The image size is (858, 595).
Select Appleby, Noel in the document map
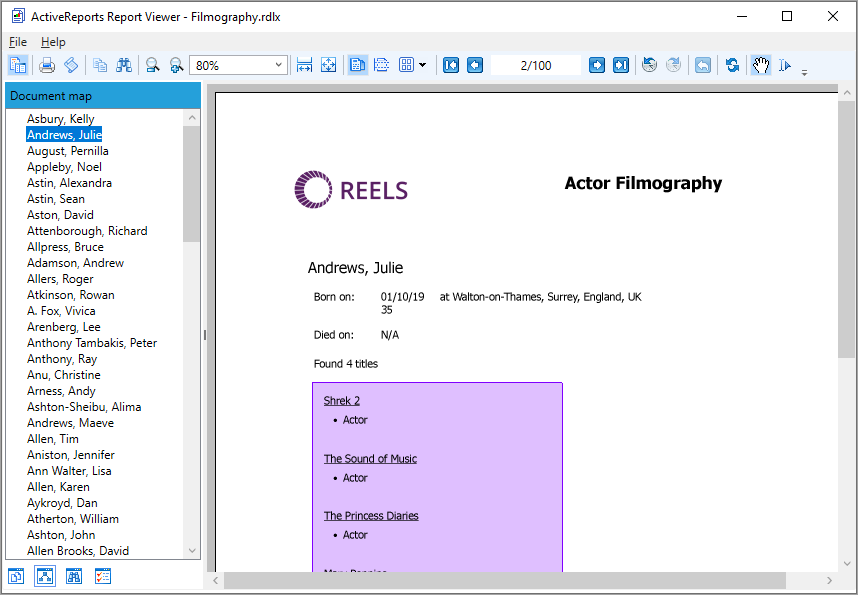64,166
